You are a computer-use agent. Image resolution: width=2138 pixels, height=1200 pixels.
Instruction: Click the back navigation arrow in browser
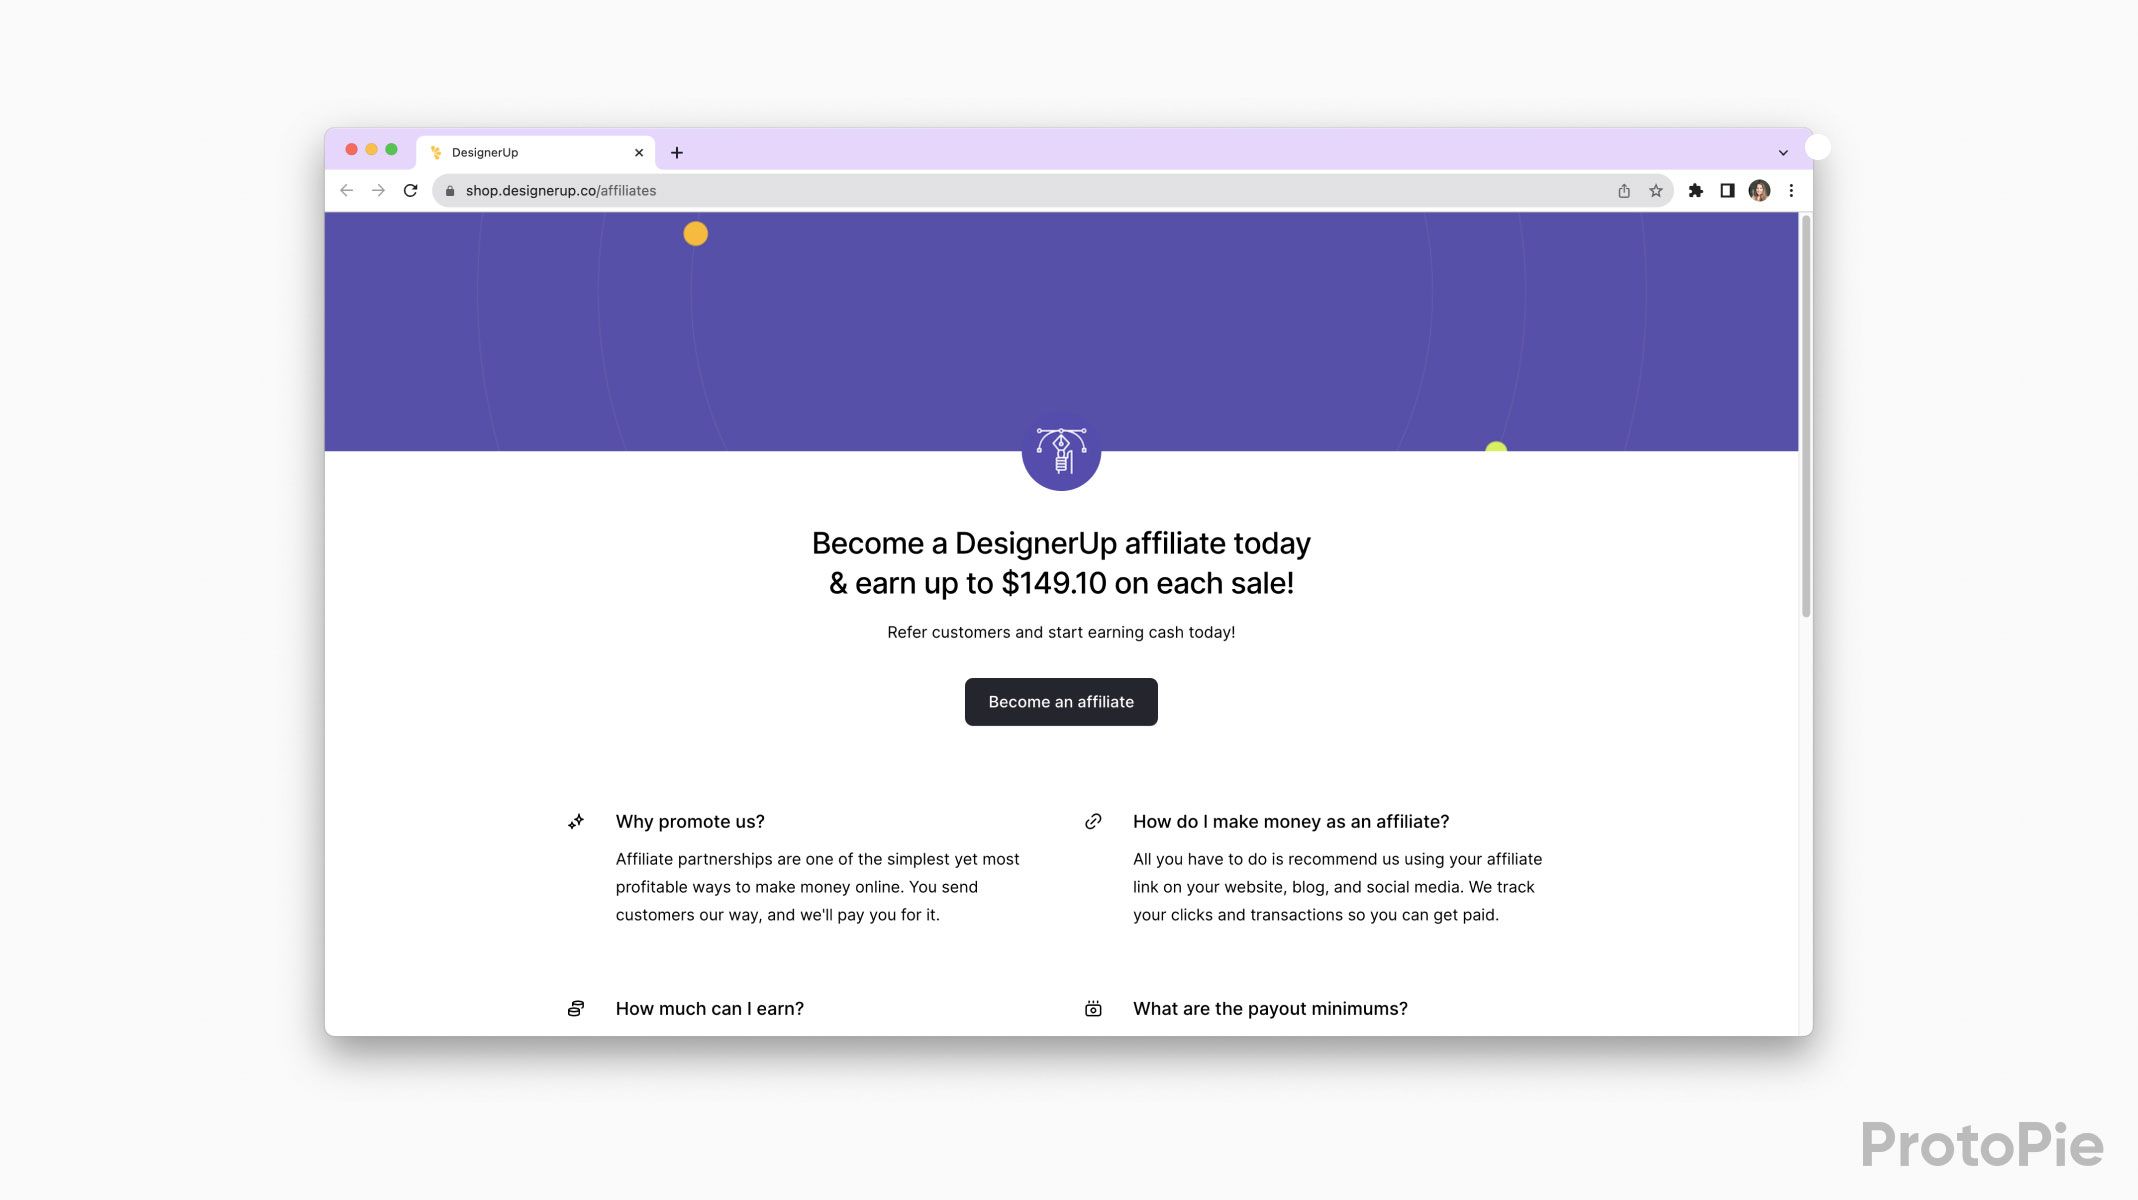348,189
